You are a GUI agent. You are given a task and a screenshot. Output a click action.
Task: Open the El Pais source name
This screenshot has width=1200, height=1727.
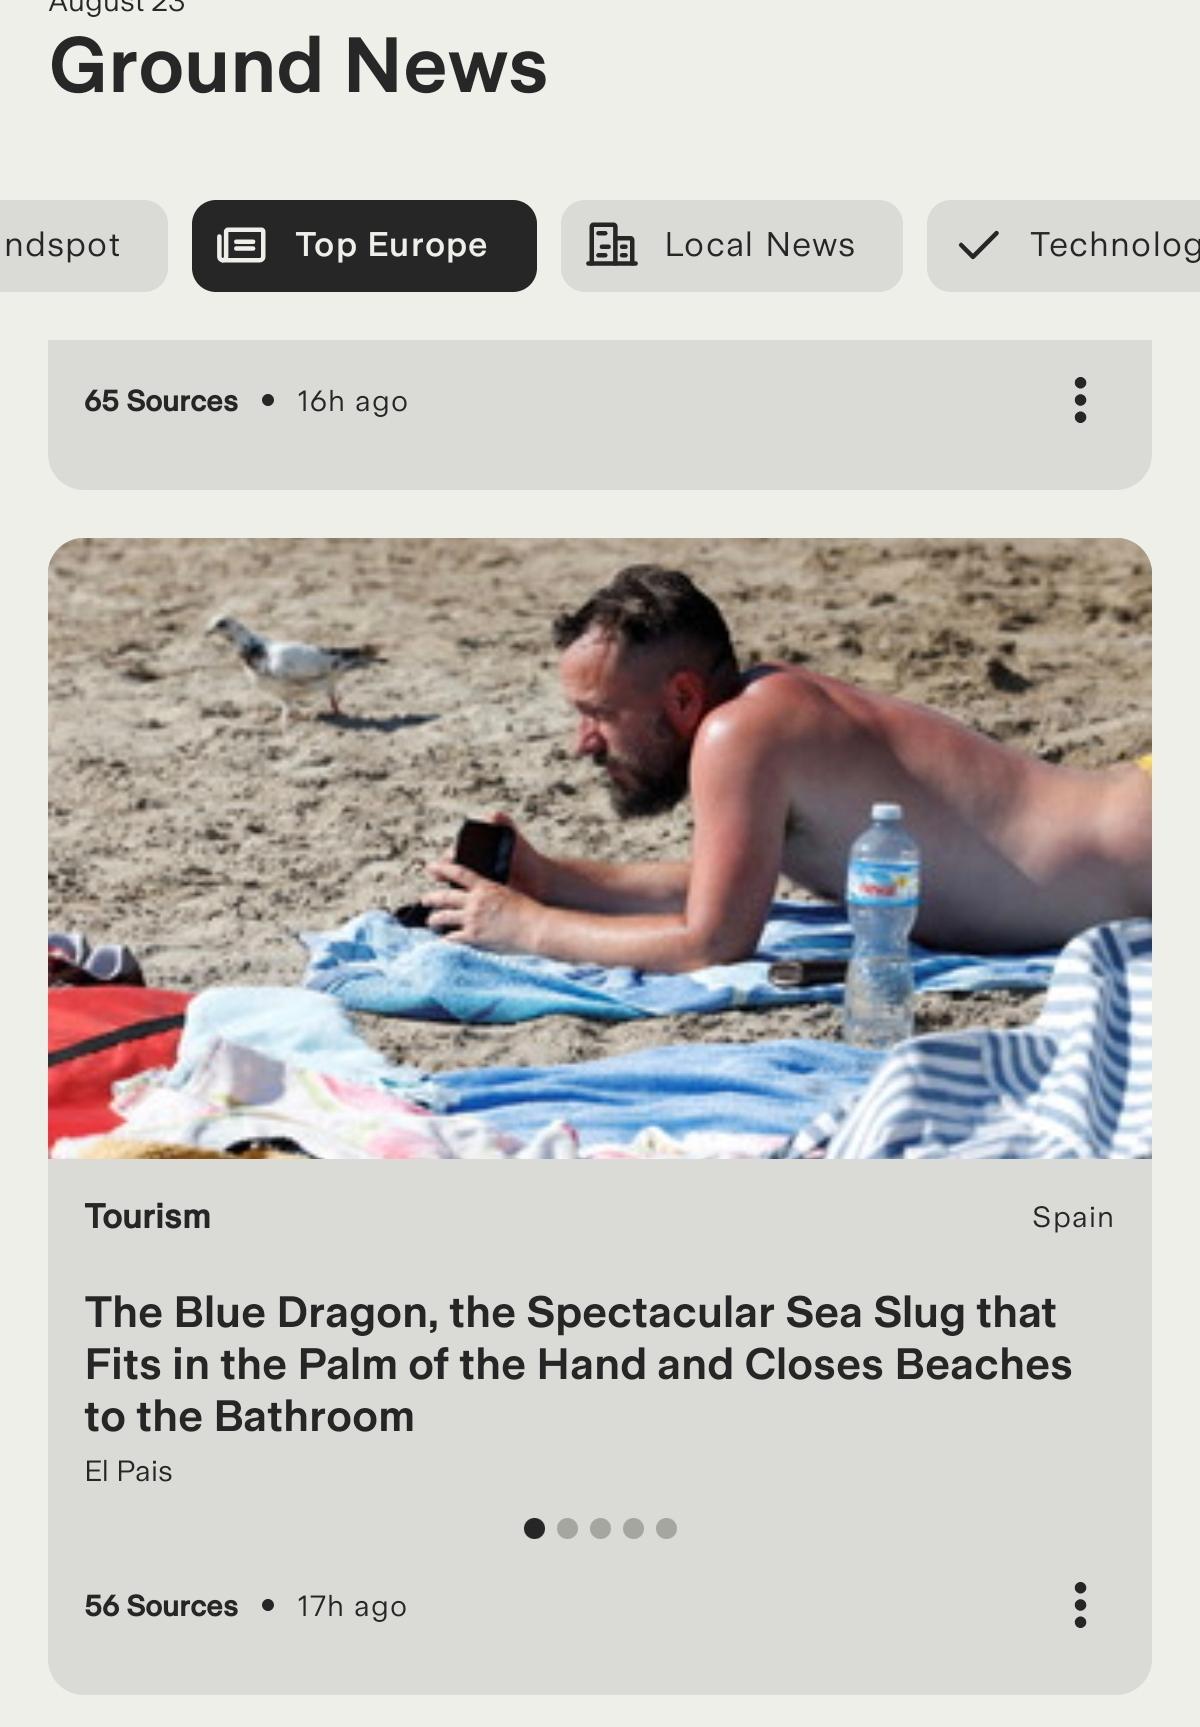click(129, 1471)
